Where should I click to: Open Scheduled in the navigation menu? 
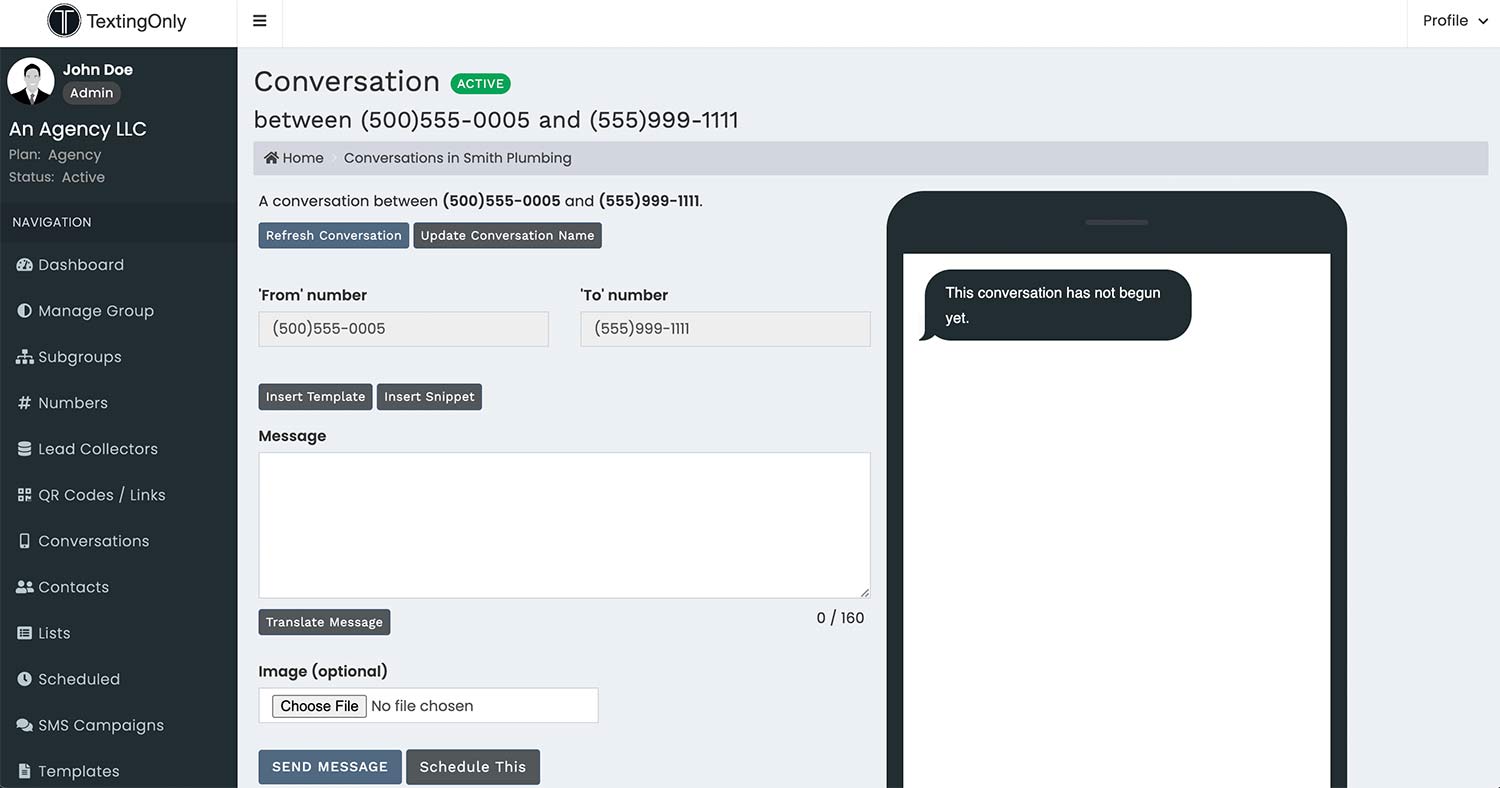(x=78, y=679)
